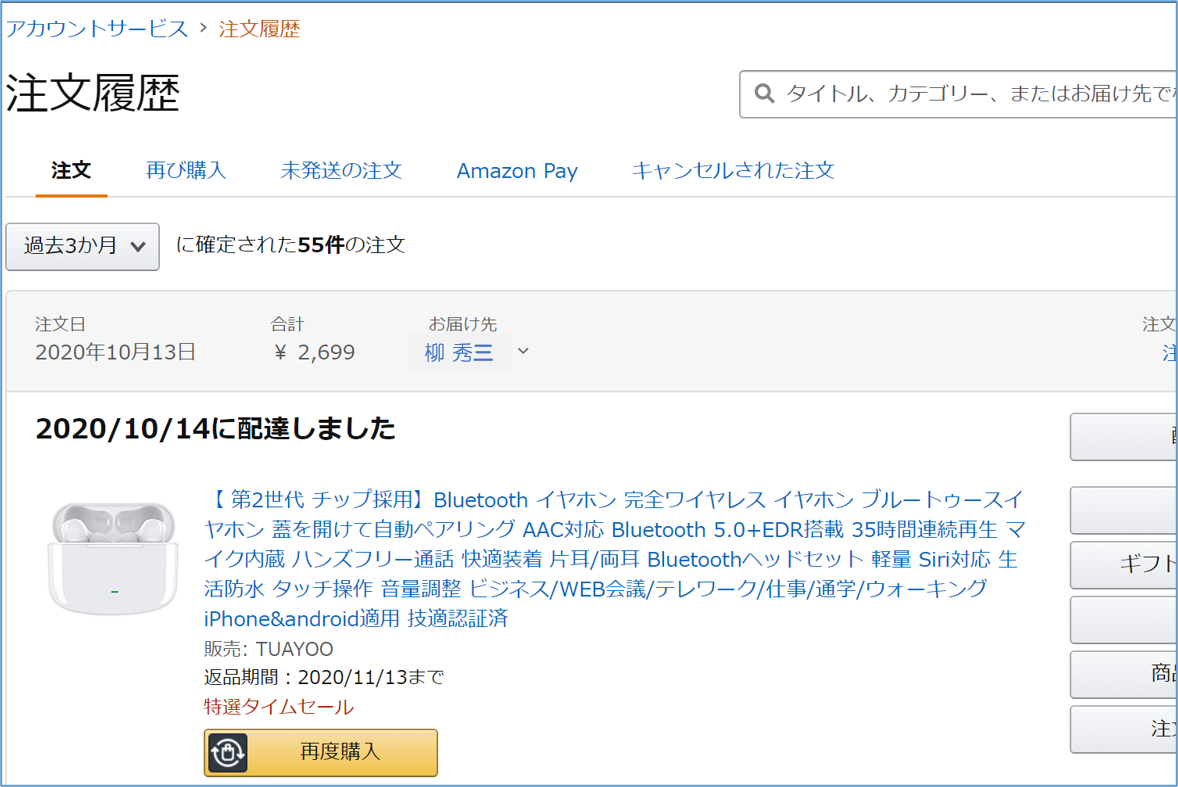View the キャンセルされた注文 tab
Image resolution: width=1178 pixels, height=787 pixels.
[x=732, y=170]
